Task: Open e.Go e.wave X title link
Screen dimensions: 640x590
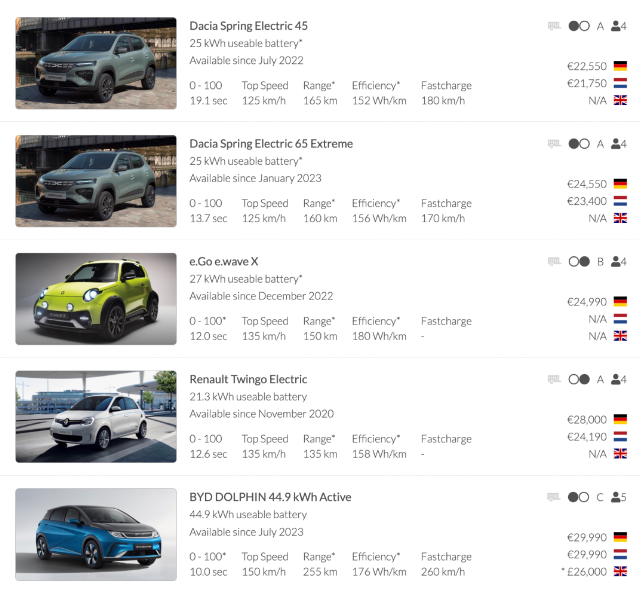Action: pyautogui.click(x=224, y=262)
